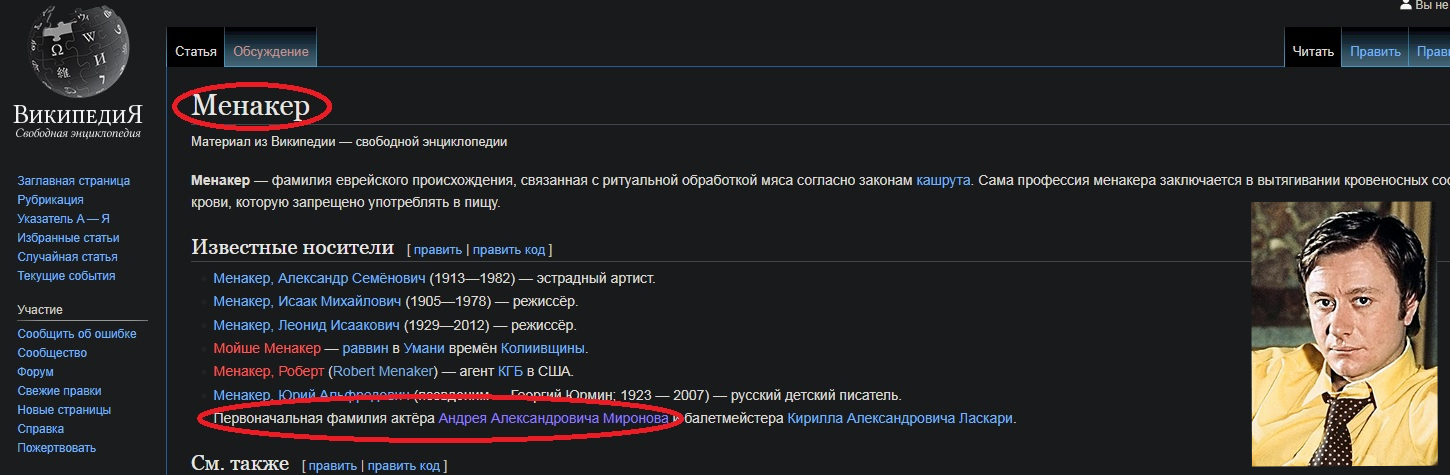This screenshot has width=1450, height=475.
Task: Follow the Андрея Александровича Миронова link
Action: point(553,418)
